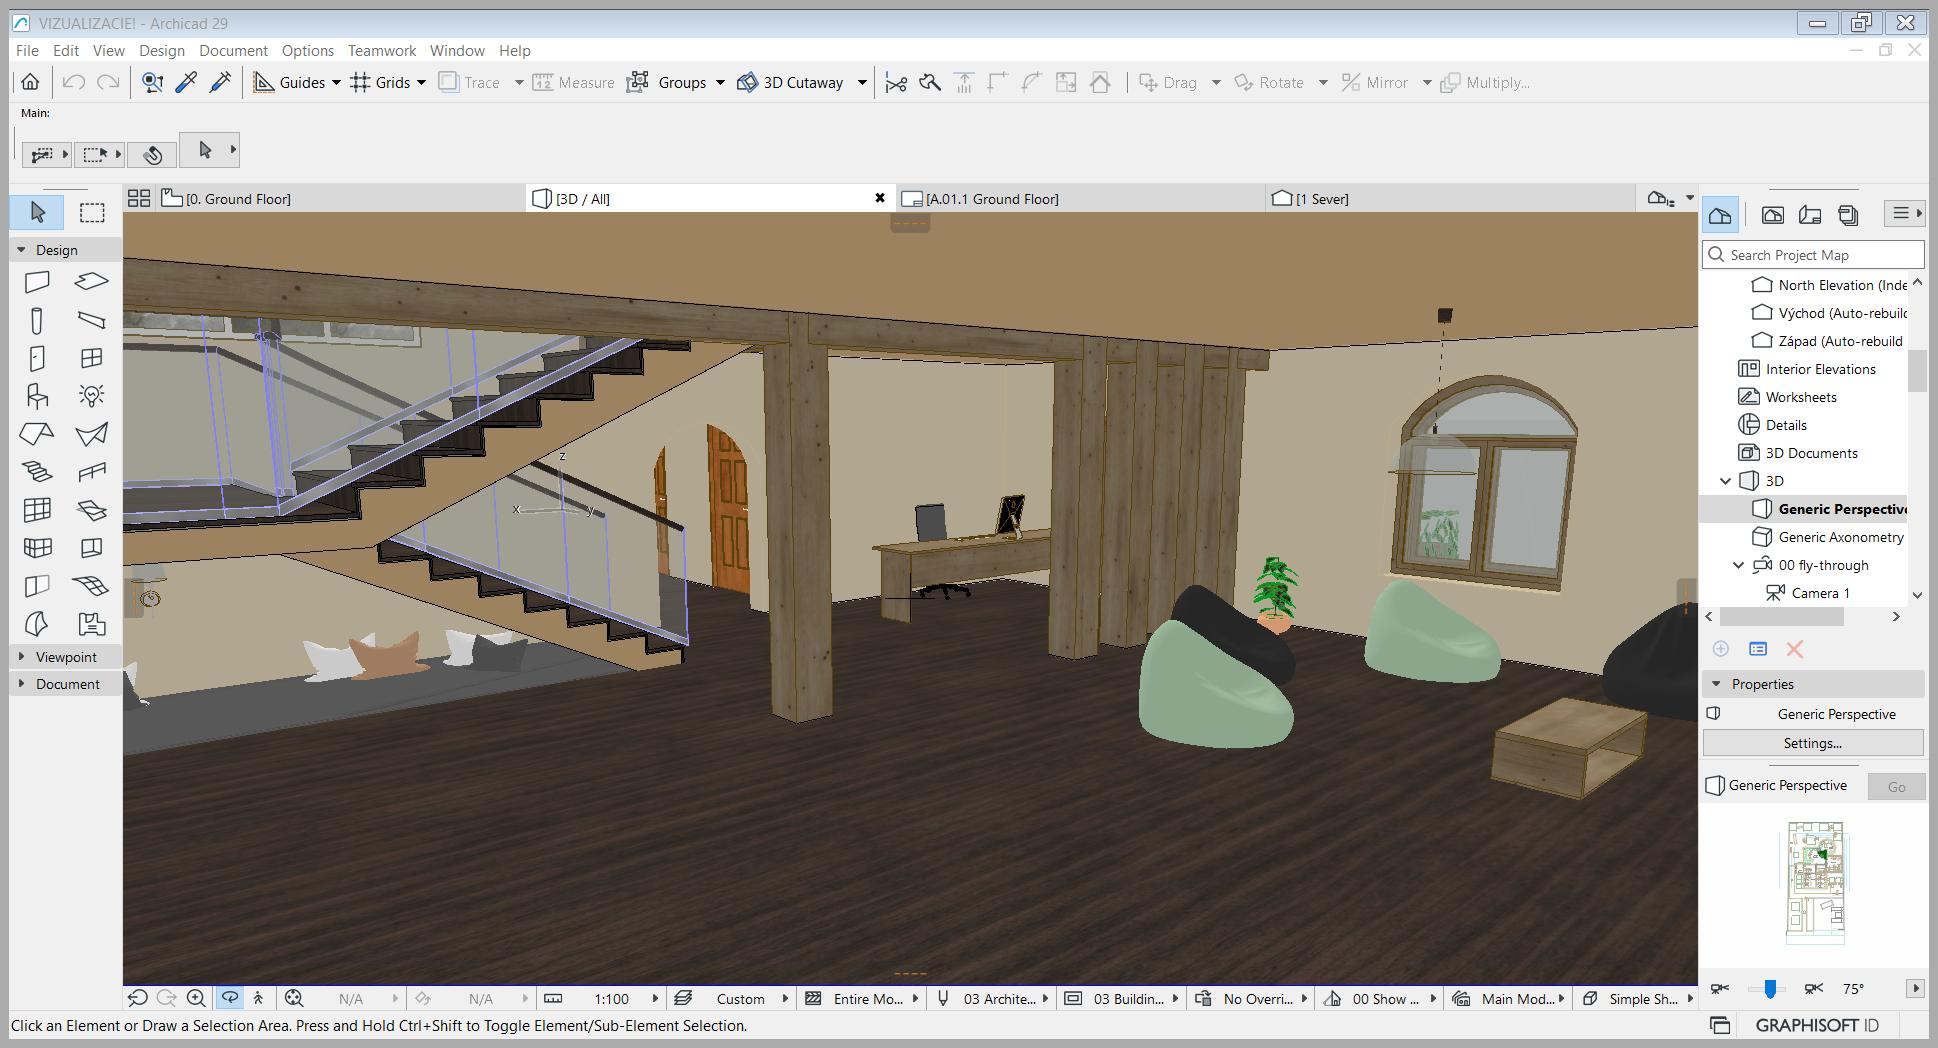Select the Marquee tool

(92, 212)
